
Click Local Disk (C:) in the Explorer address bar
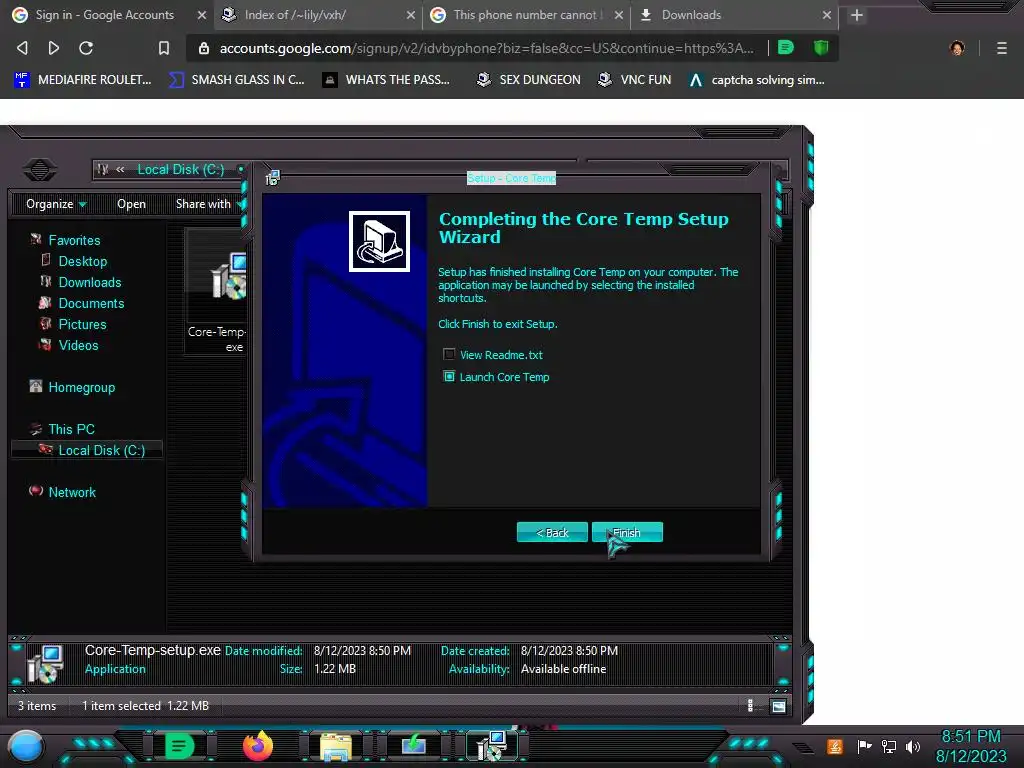point(181,169)
